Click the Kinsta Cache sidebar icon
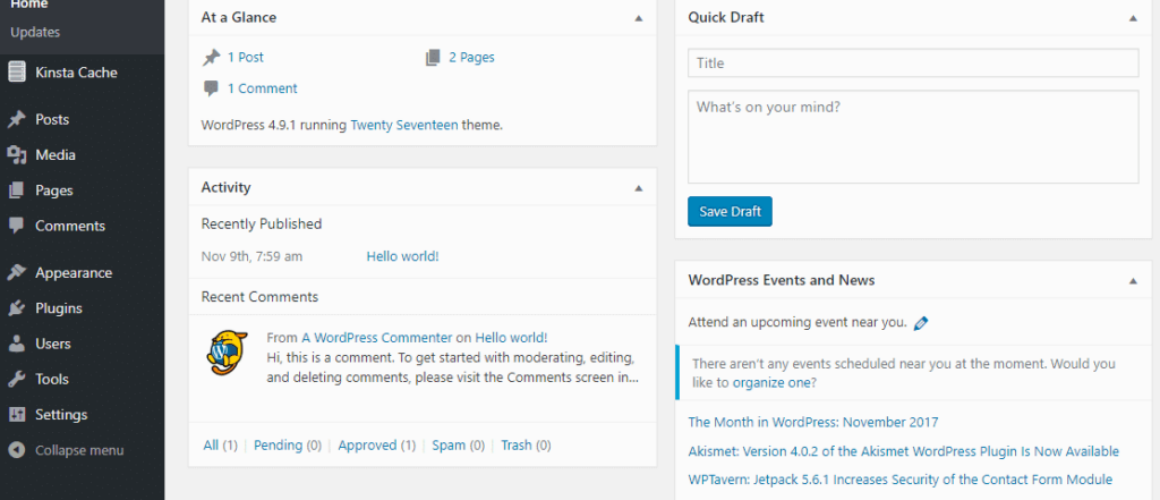The height and width of the screenshot is (500, 1160). click(16, 72)
